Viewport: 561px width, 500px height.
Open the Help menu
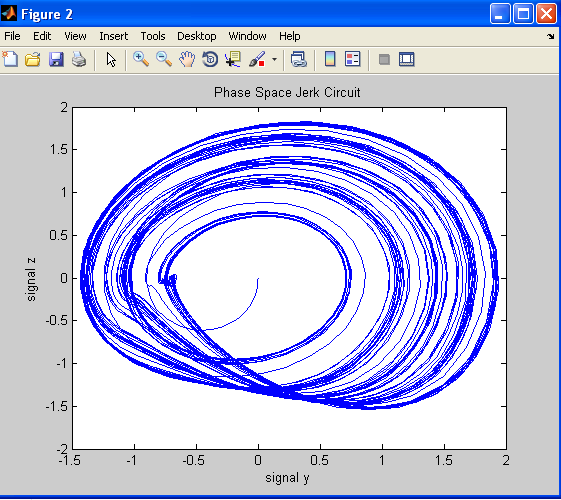pyautogui.click(x=289, y=36)
